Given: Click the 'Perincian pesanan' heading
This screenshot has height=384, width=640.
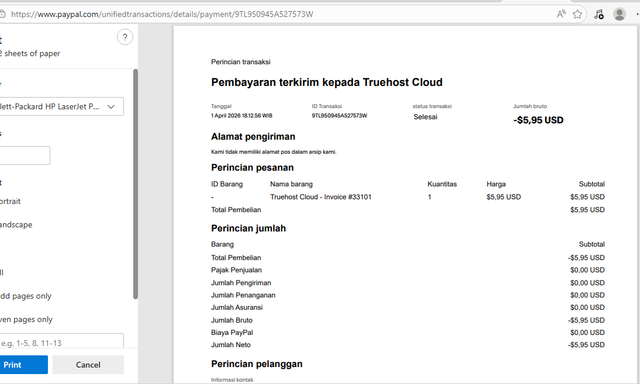Looking at the screenshot, I should pyautogui.click(x=252, y=168).
